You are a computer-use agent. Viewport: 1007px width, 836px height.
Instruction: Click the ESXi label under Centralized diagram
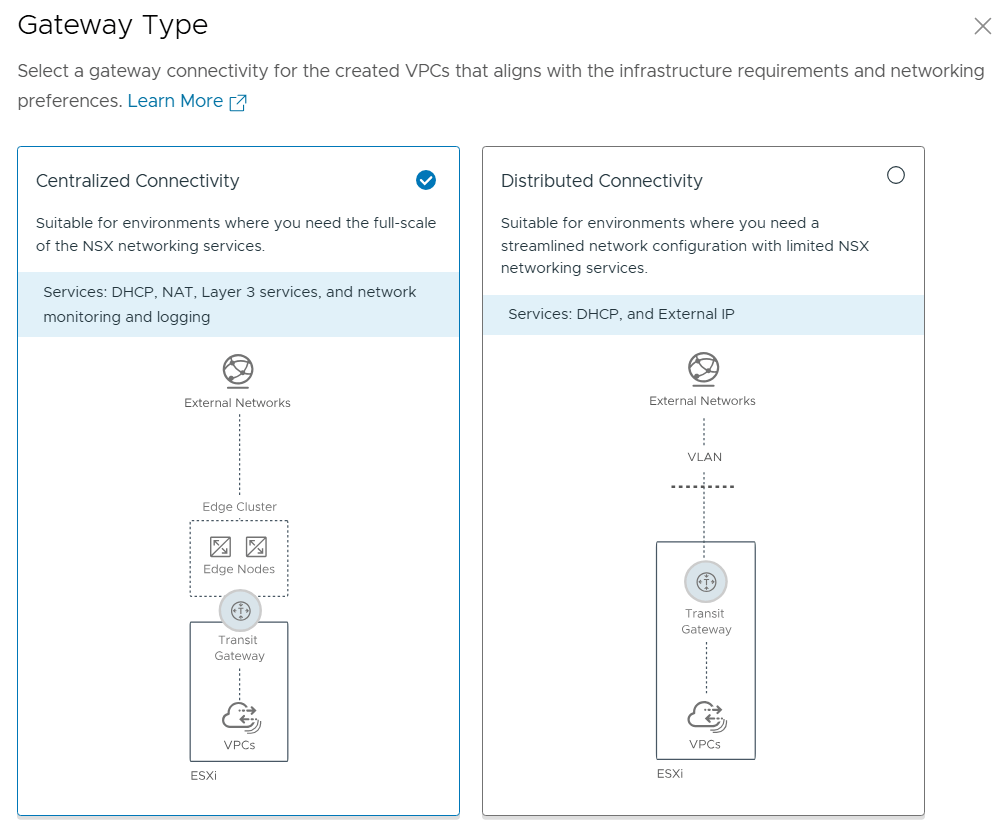(203, 775)
